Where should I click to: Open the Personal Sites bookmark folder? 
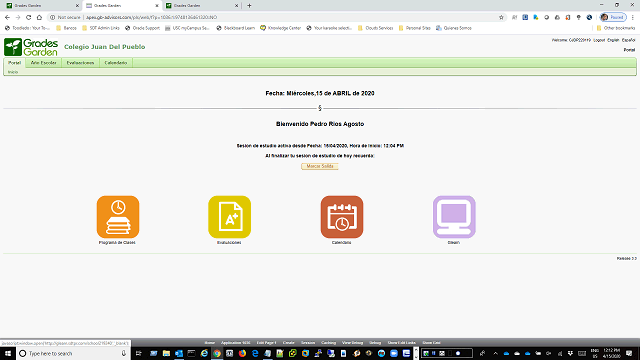415,28
